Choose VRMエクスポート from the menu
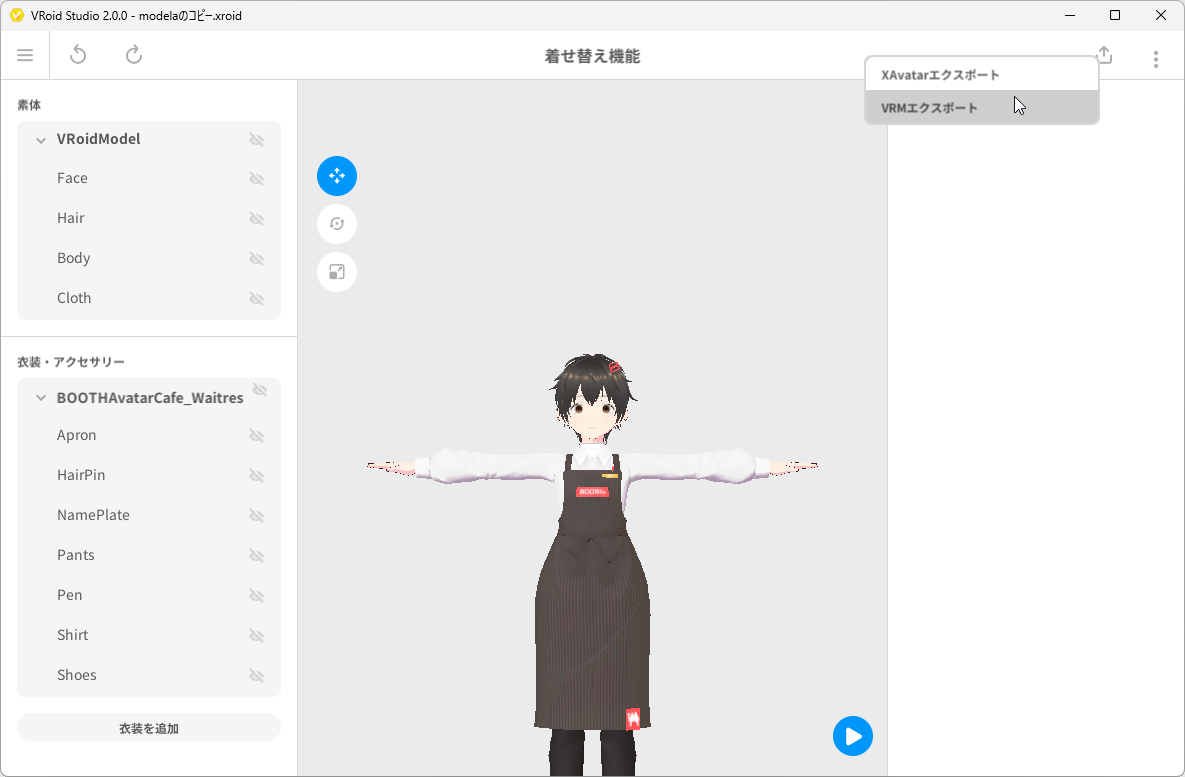The height and width of the screenshot is (777, 1185). click(x=982, y=107)
